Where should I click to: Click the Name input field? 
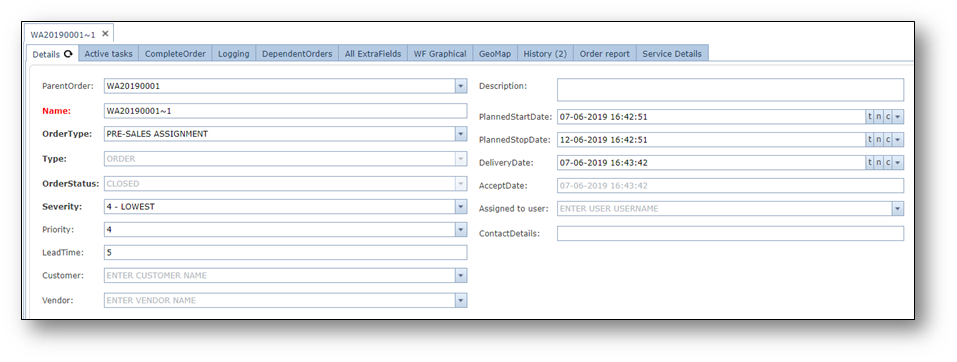(x=286, y=110)
